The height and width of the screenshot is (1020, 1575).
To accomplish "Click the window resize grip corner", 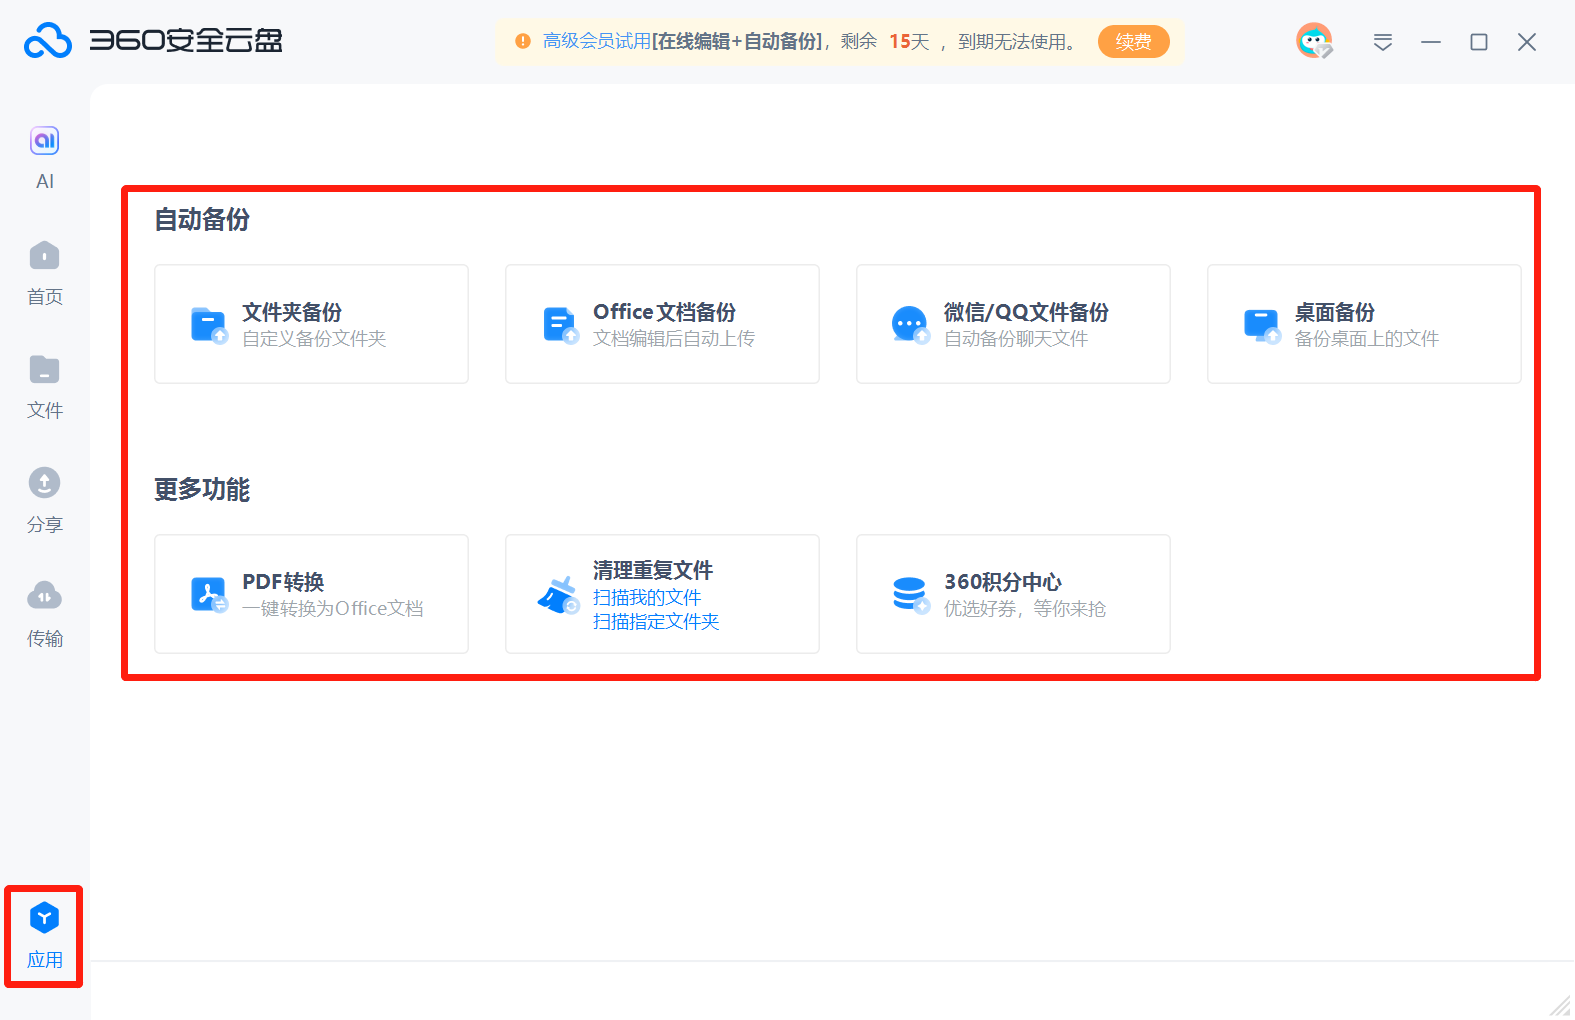I will point(1561,1006).
